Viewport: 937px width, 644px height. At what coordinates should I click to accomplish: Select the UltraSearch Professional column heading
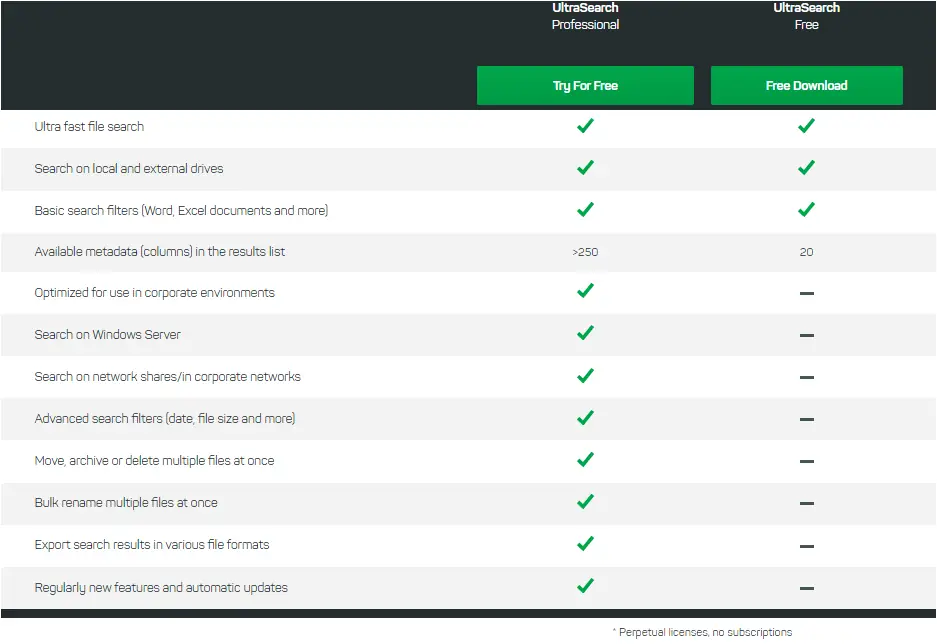pyautogui.click(x=585, y=16)
